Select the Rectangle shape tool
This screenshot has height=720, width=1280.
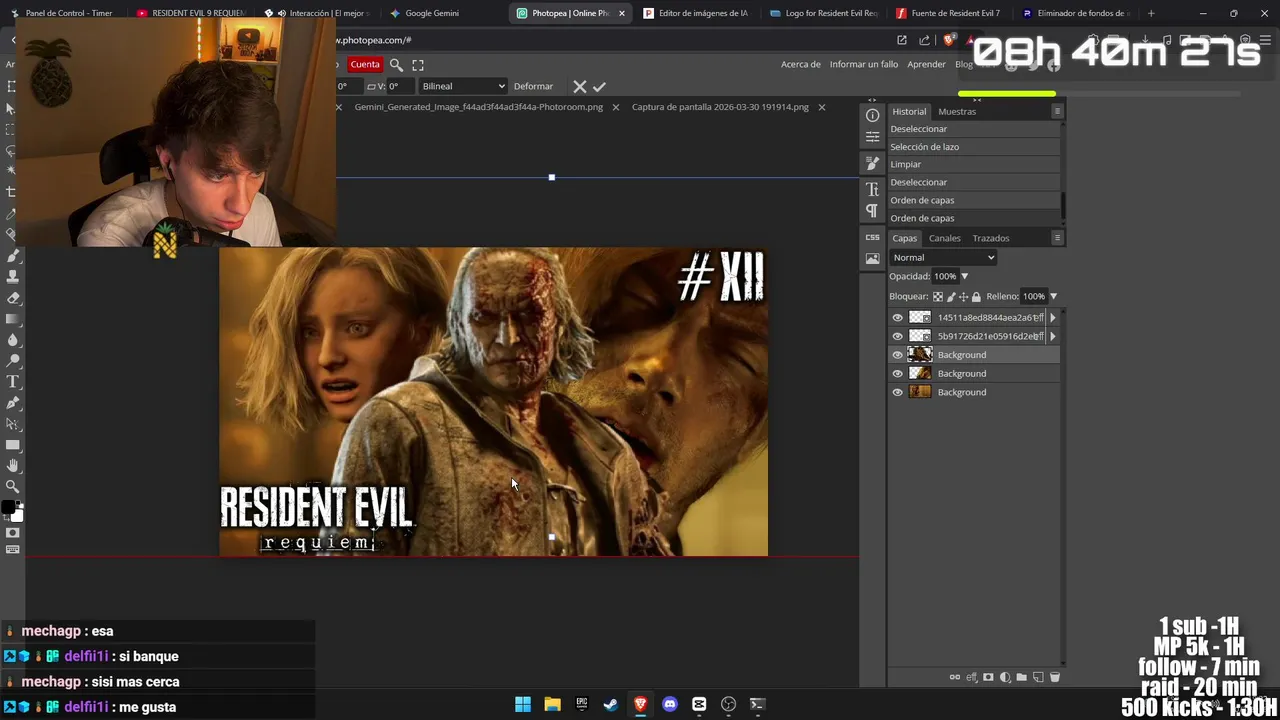pyautogui.click(x=13, y=445)
